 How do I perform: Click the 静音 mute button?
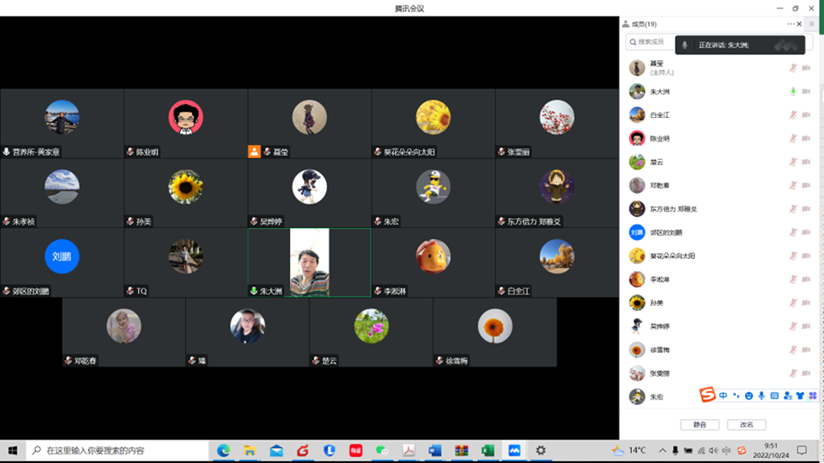pos(699,425)
